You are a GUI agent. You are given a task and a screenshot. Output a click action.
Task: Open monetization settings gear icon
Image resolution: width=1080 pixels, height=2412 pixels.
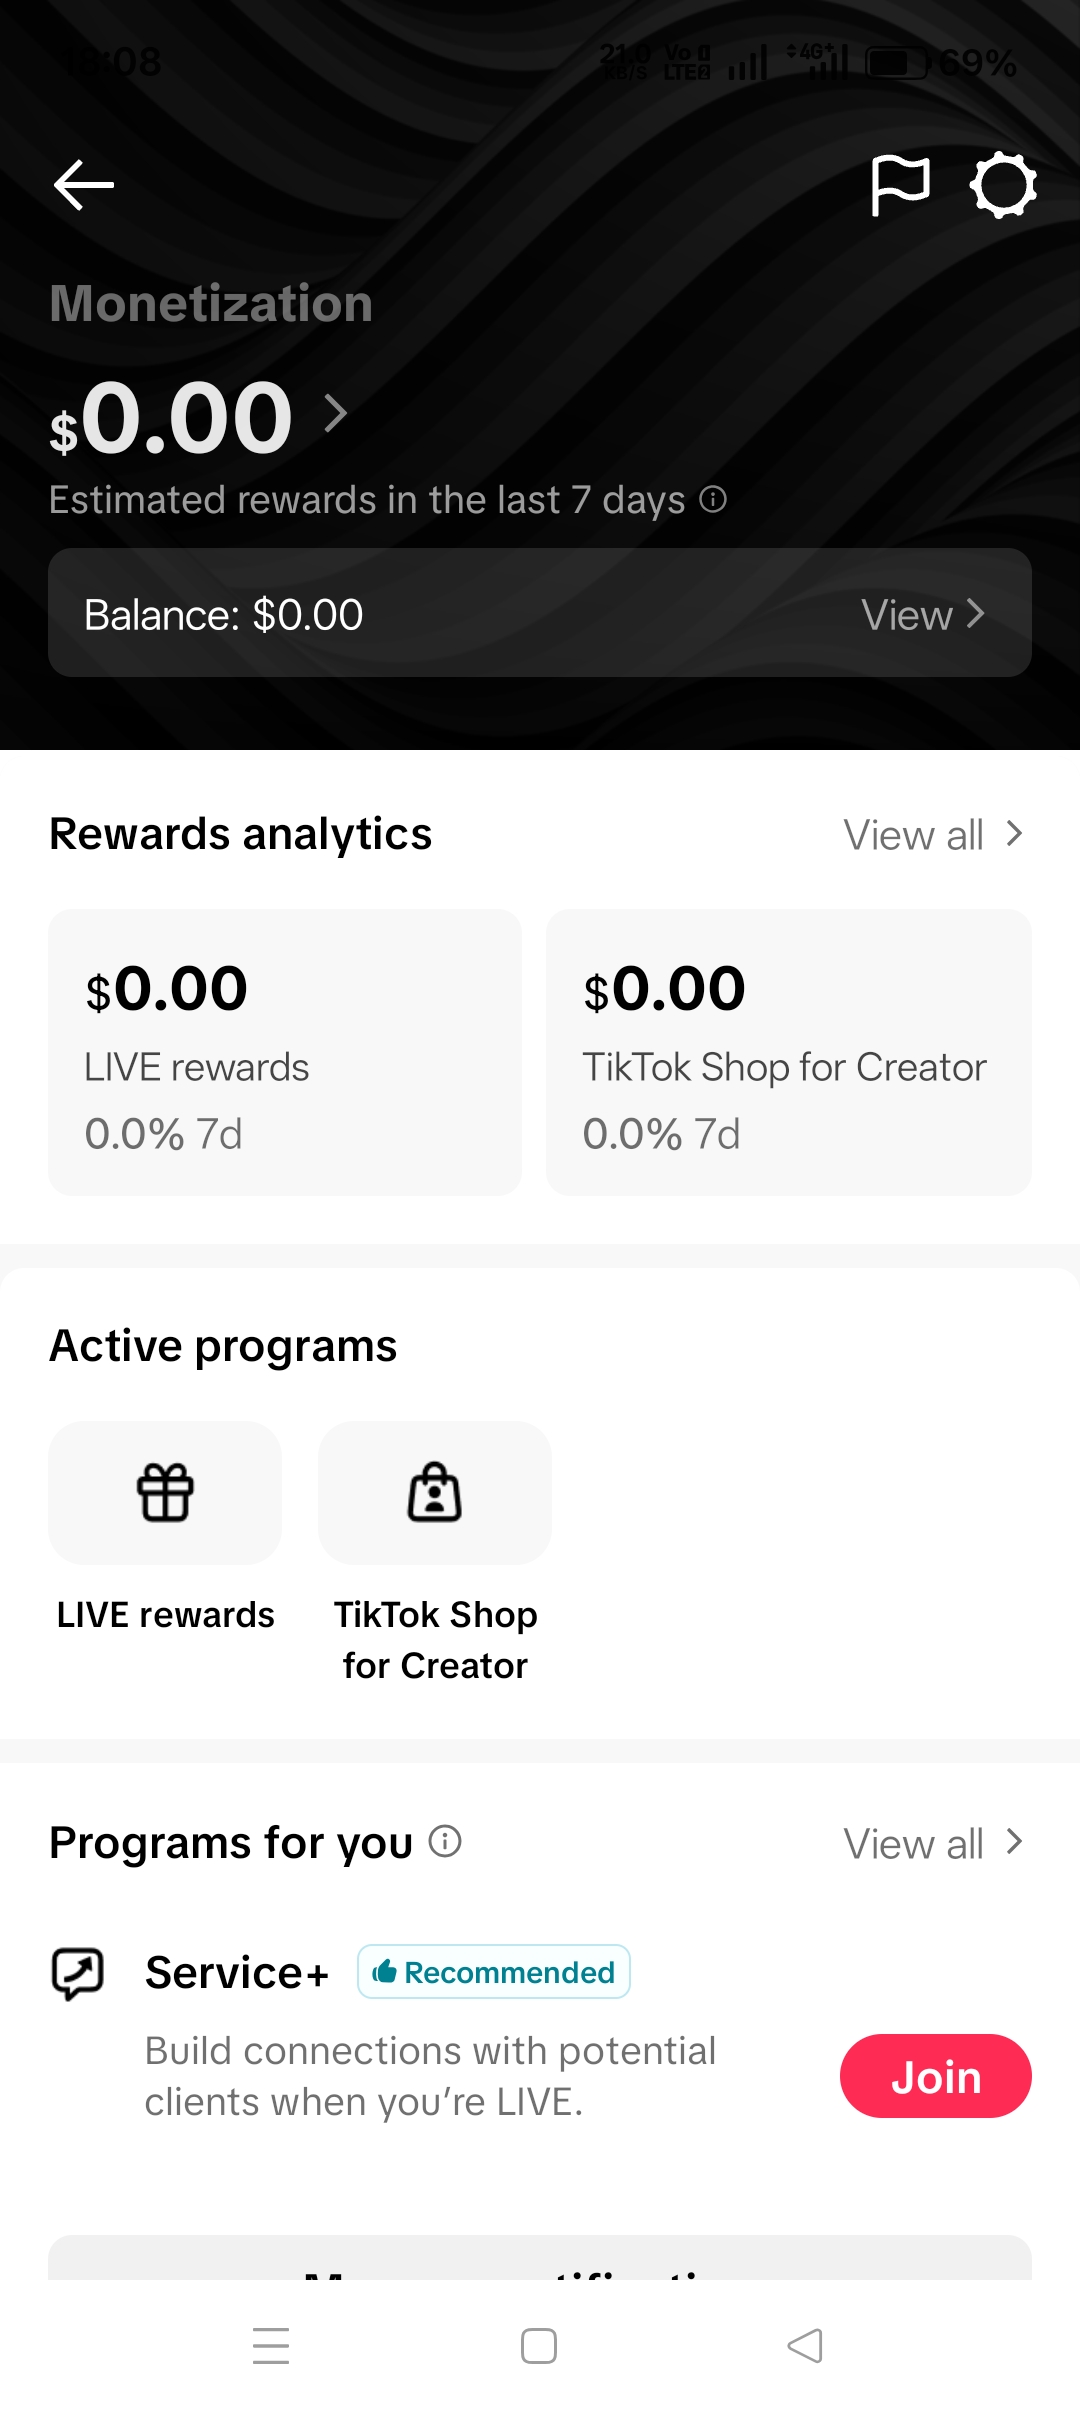click(x=1003, y=185)
